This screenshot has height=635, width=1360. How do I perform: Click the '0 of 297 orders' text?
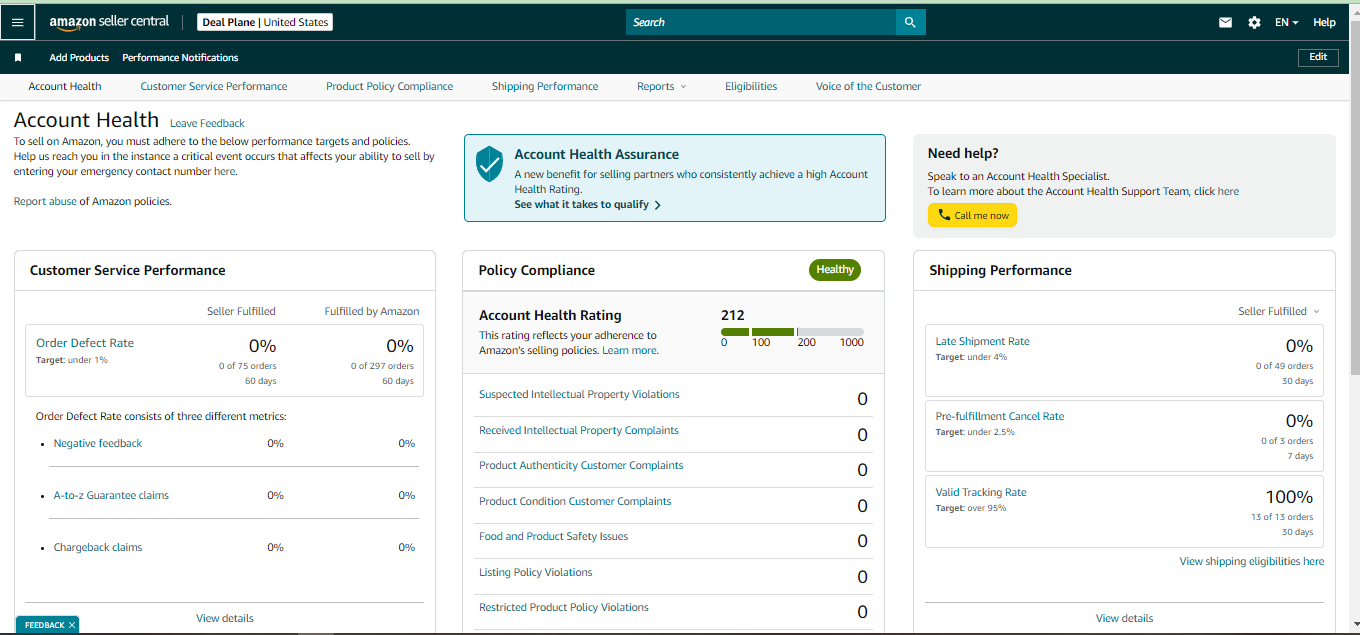[382, 366]
